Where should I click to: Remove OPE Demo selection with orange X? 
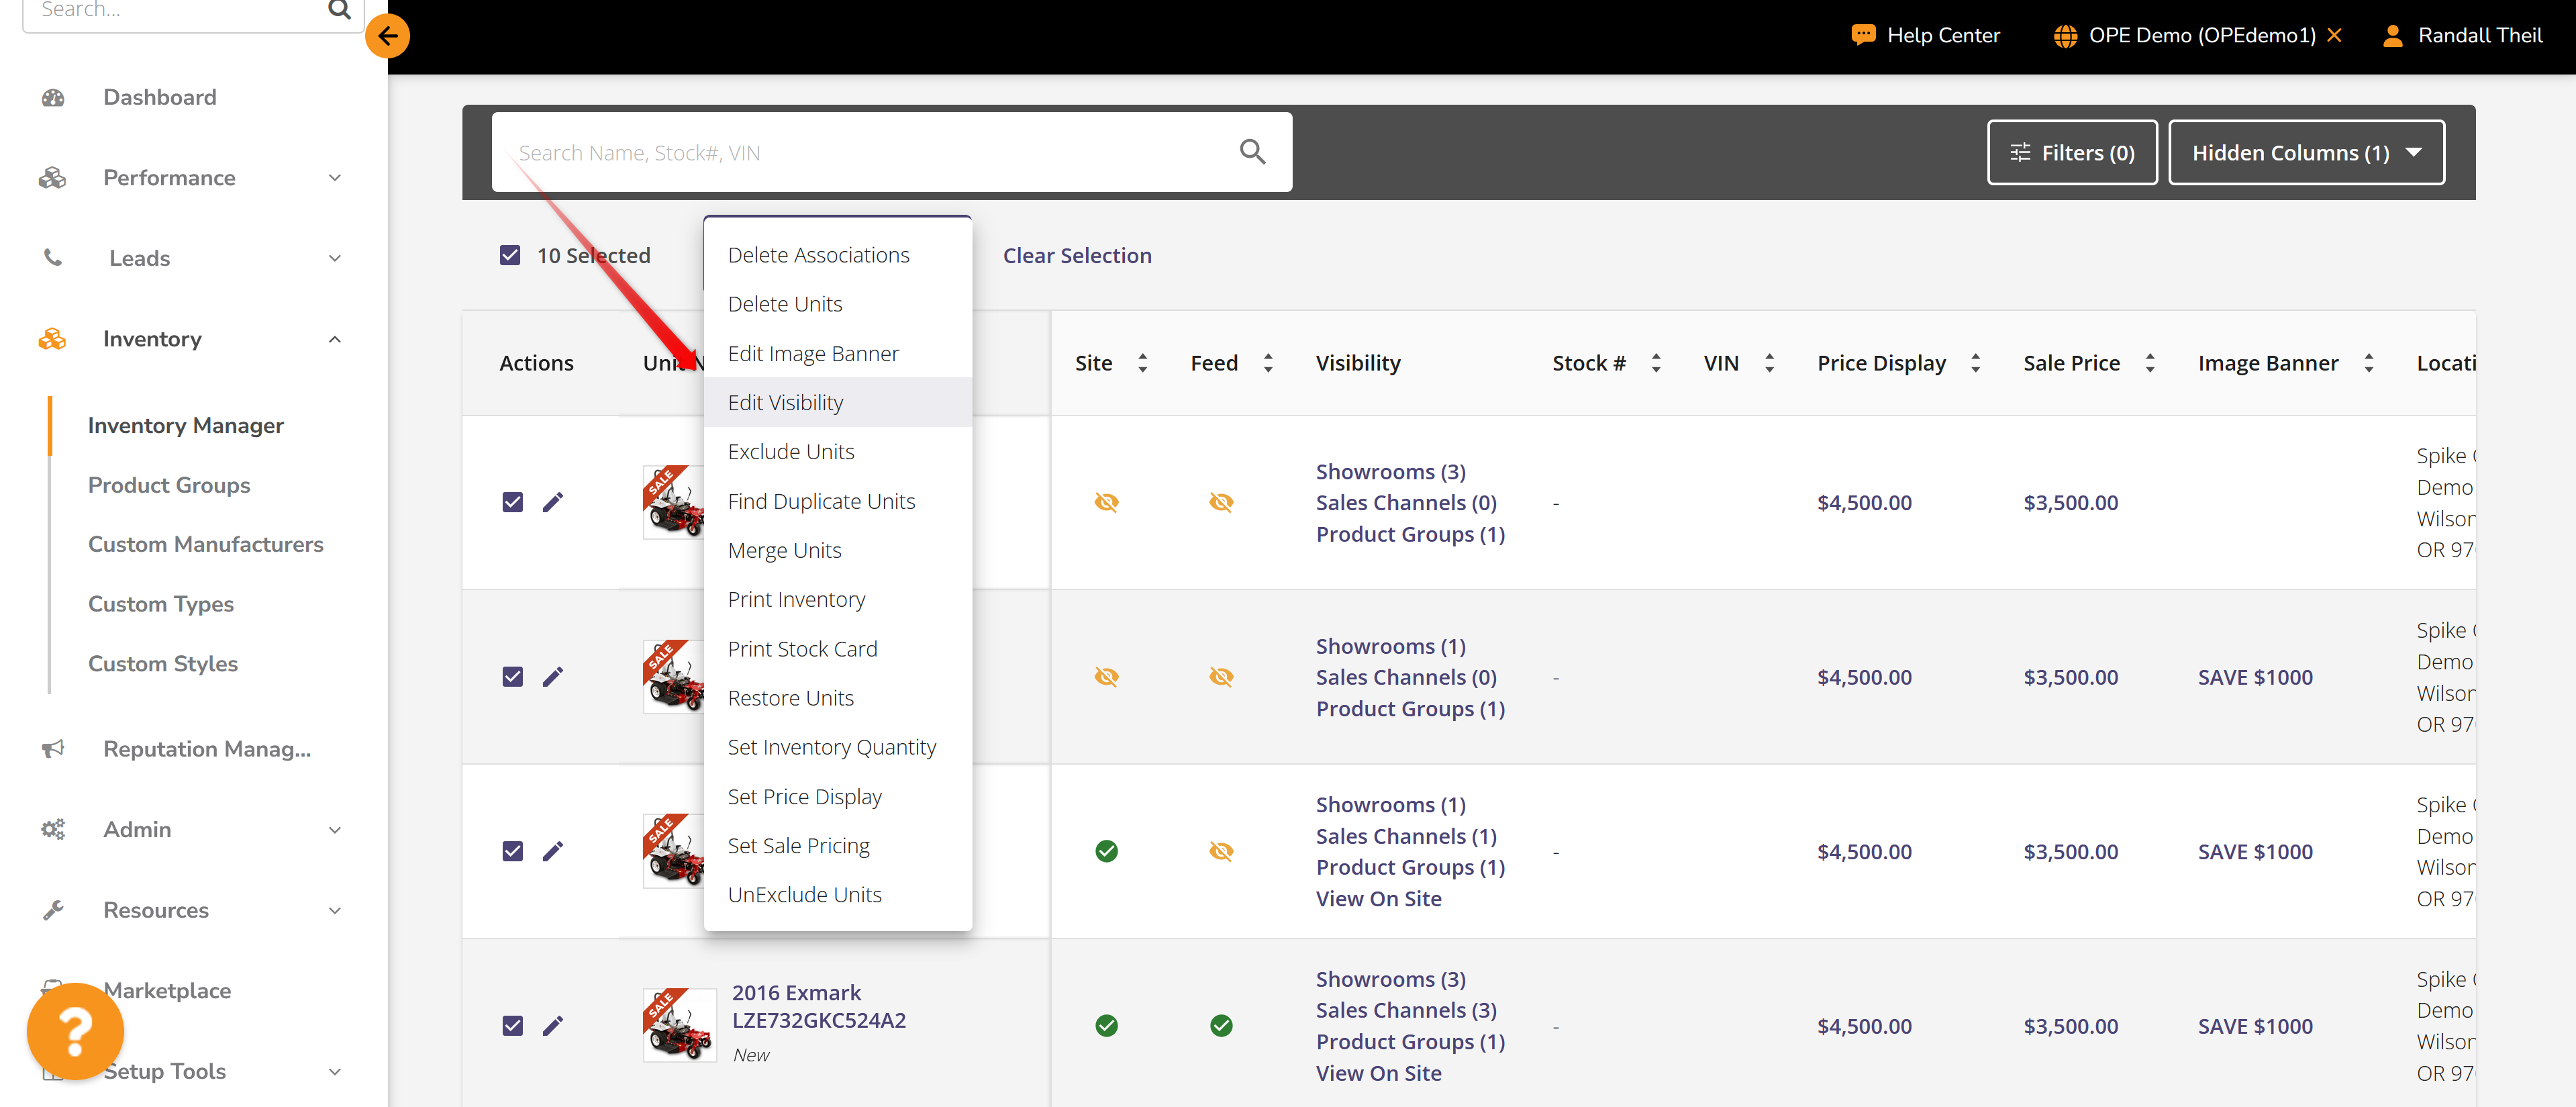point(2334,36)
